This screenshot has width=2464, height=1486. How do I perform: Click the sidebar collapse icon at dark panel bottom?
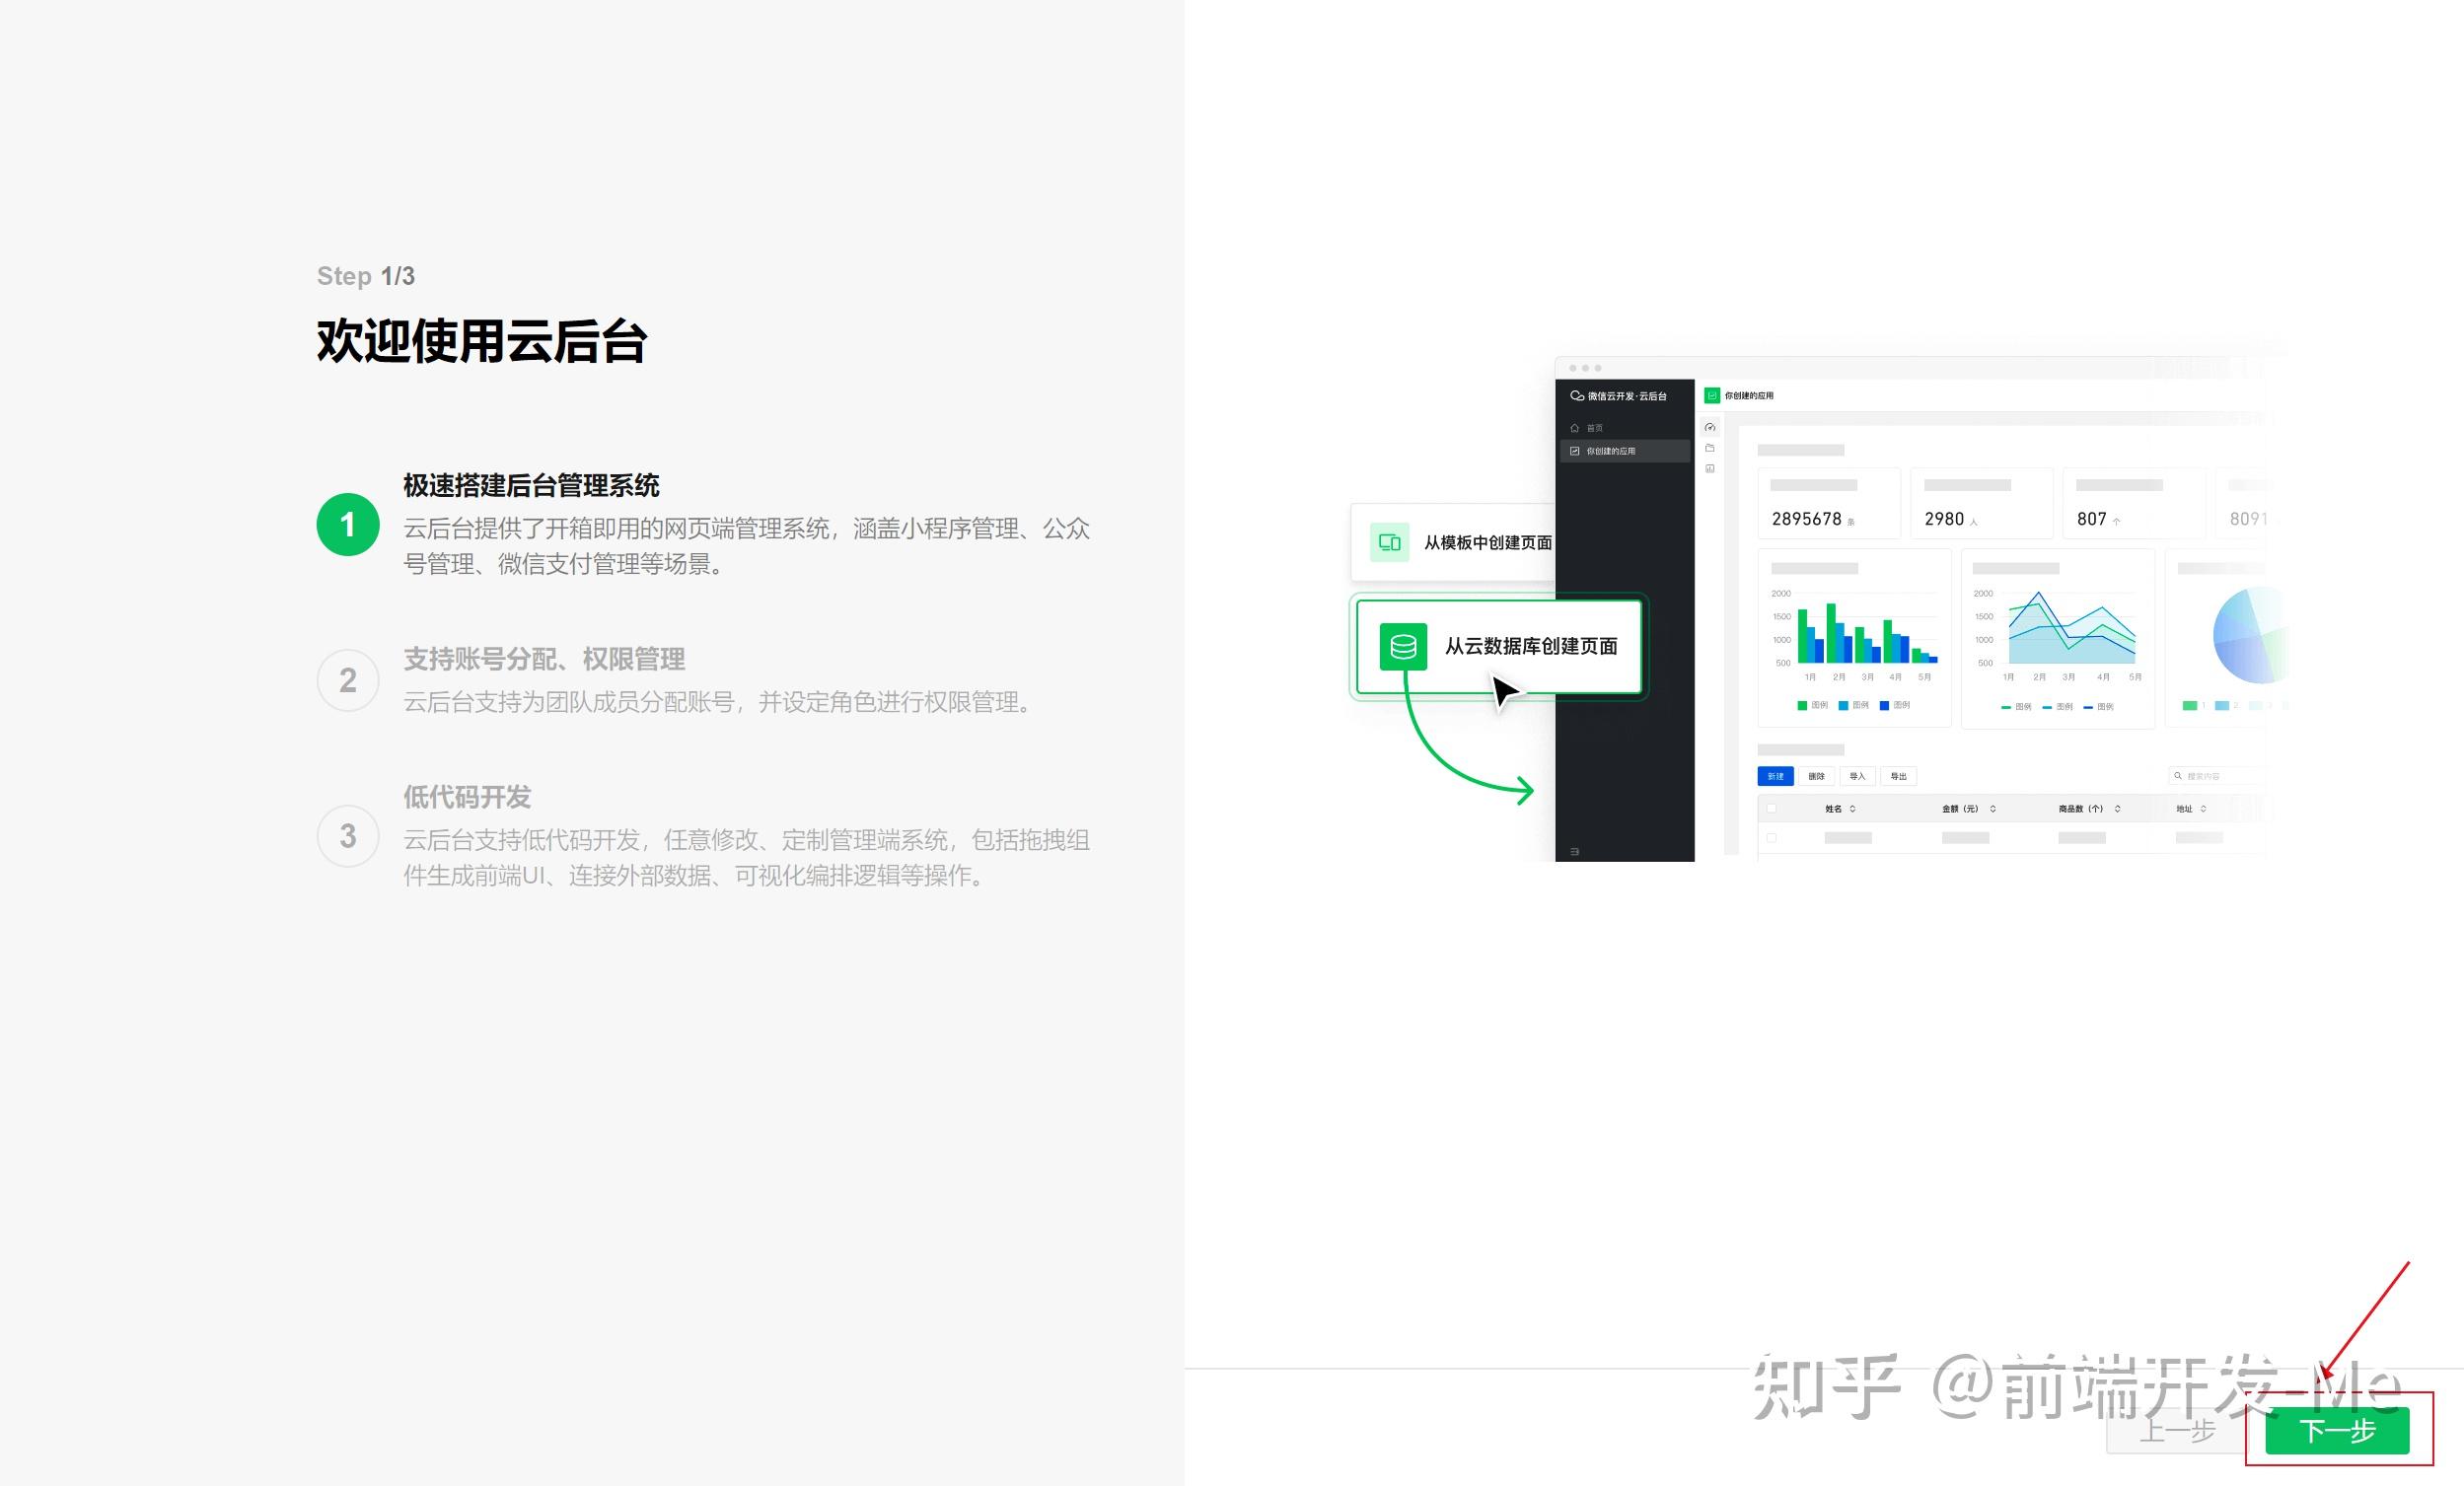(1575, 852)
